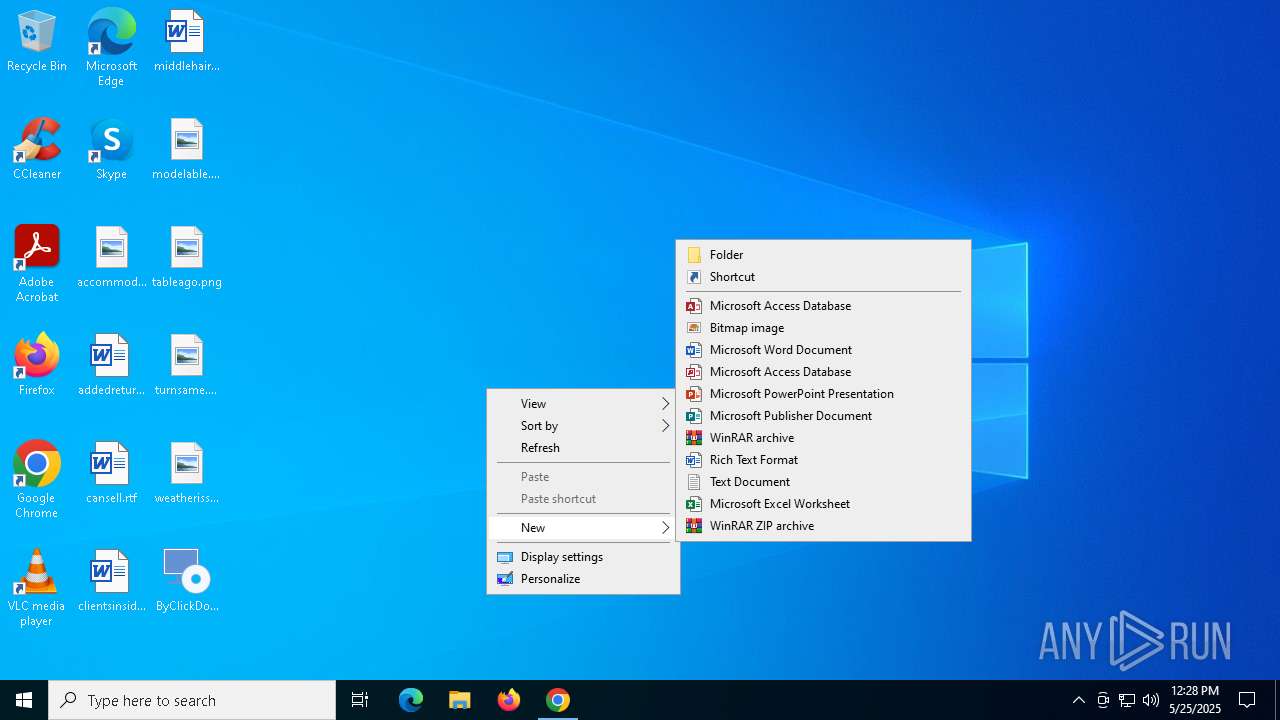
Task: Select the accommod image file icon
Action: point(111,258)
